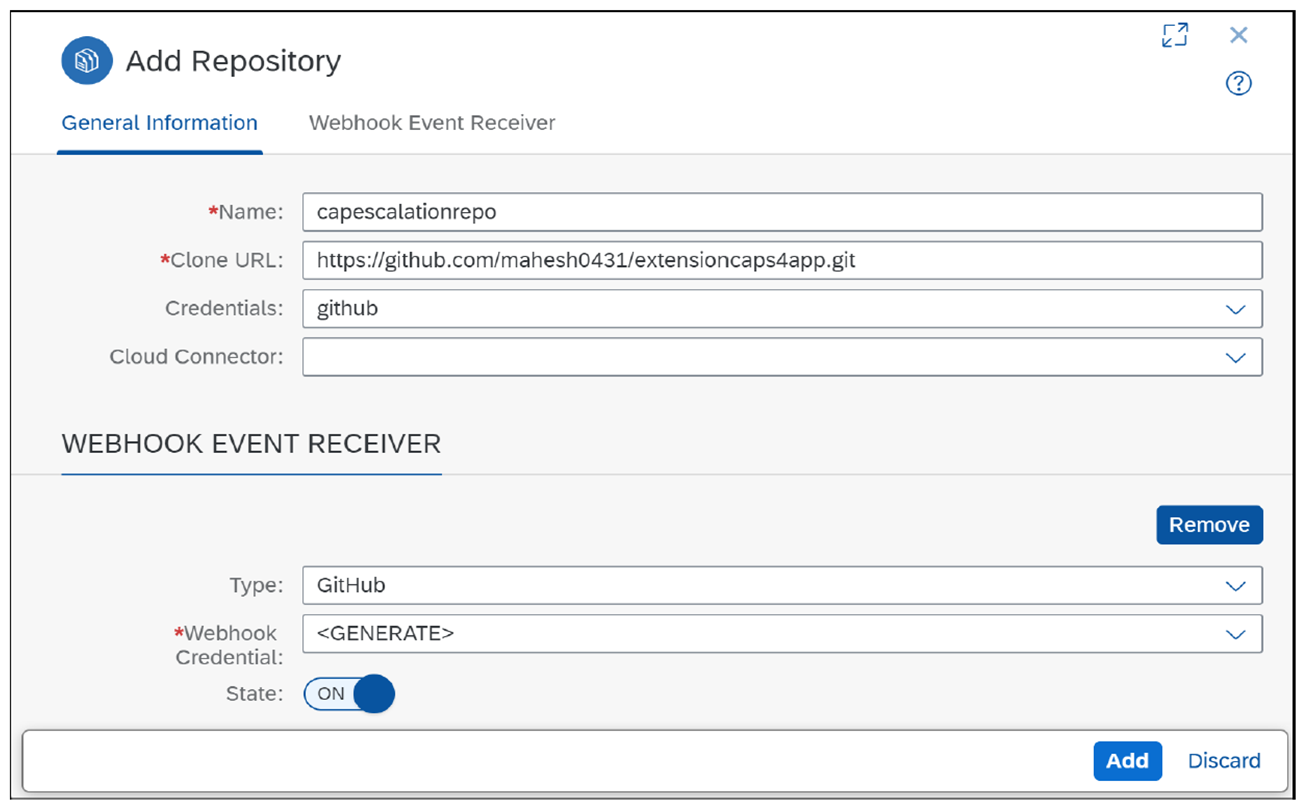This screenshot has height=811, width=1308.
Task: Click Discard to cancel changes
Action: point(1224,761)
